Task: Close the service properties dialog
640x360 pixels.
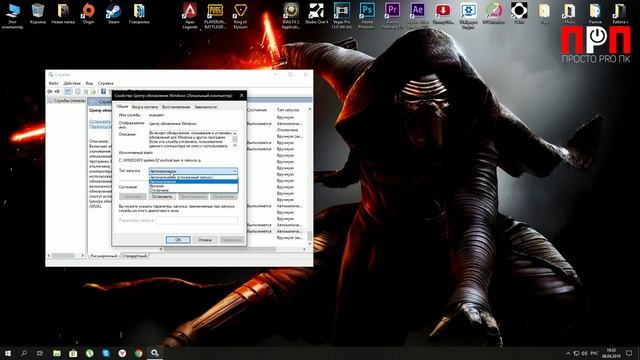Action: [x=241, y=96]
